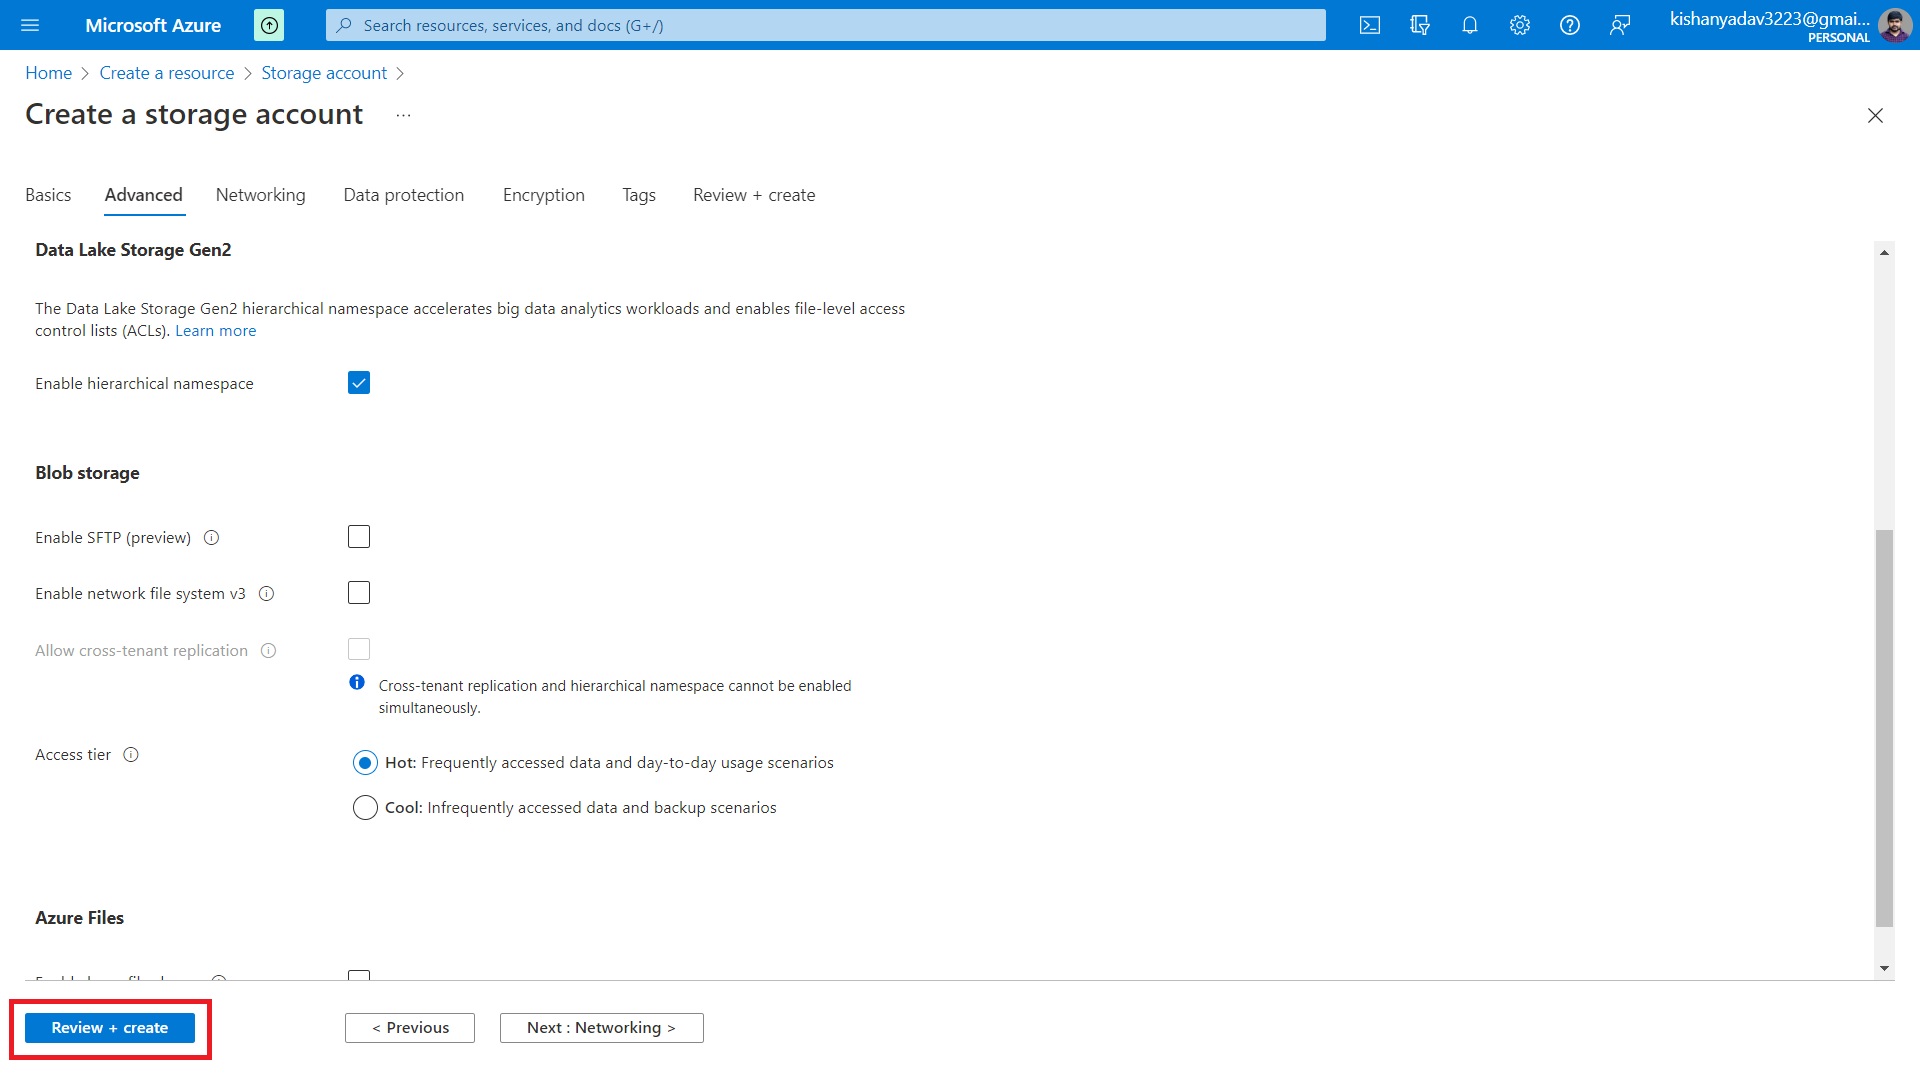Switch to the Basics tab
The height and width of the screenshot is (1080, 1920).
point(48,195)
